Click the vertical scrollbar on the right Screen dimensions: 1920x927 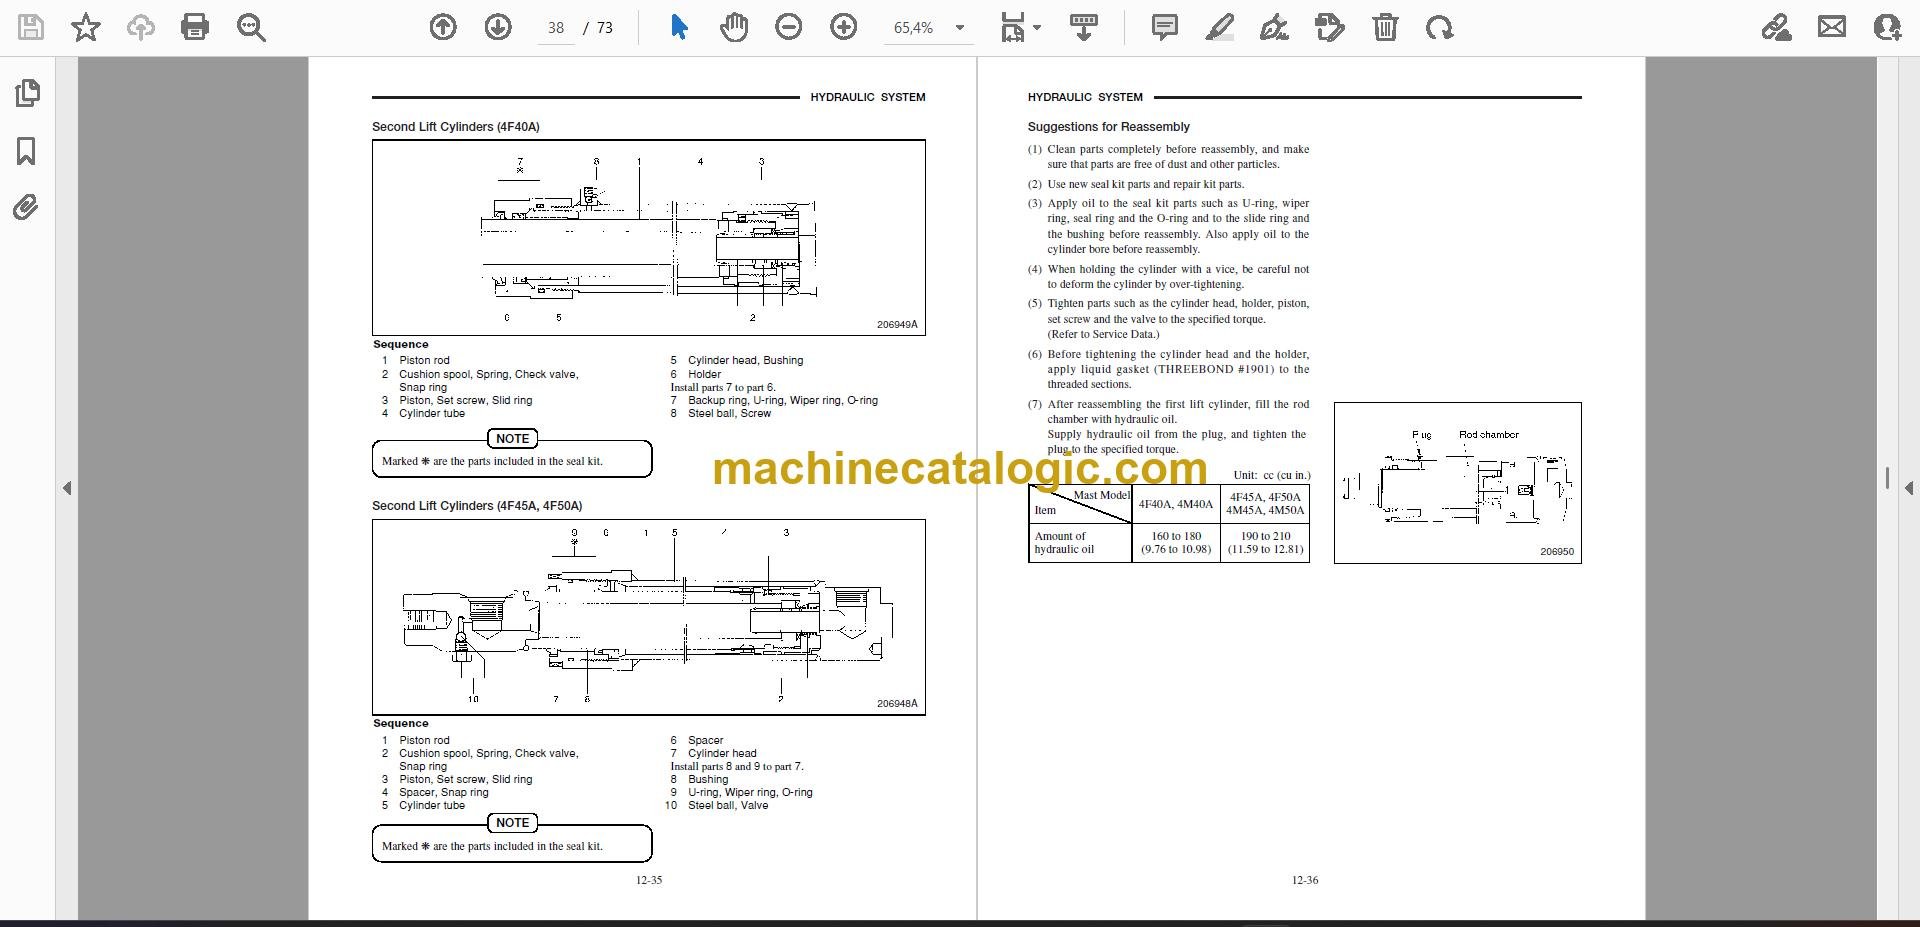(1887, 478)
